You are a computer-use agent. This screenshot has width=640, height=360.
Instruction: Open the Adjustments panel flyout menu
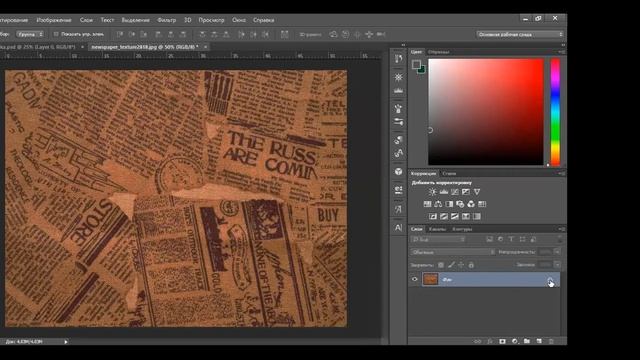click(x=562, y=173)
